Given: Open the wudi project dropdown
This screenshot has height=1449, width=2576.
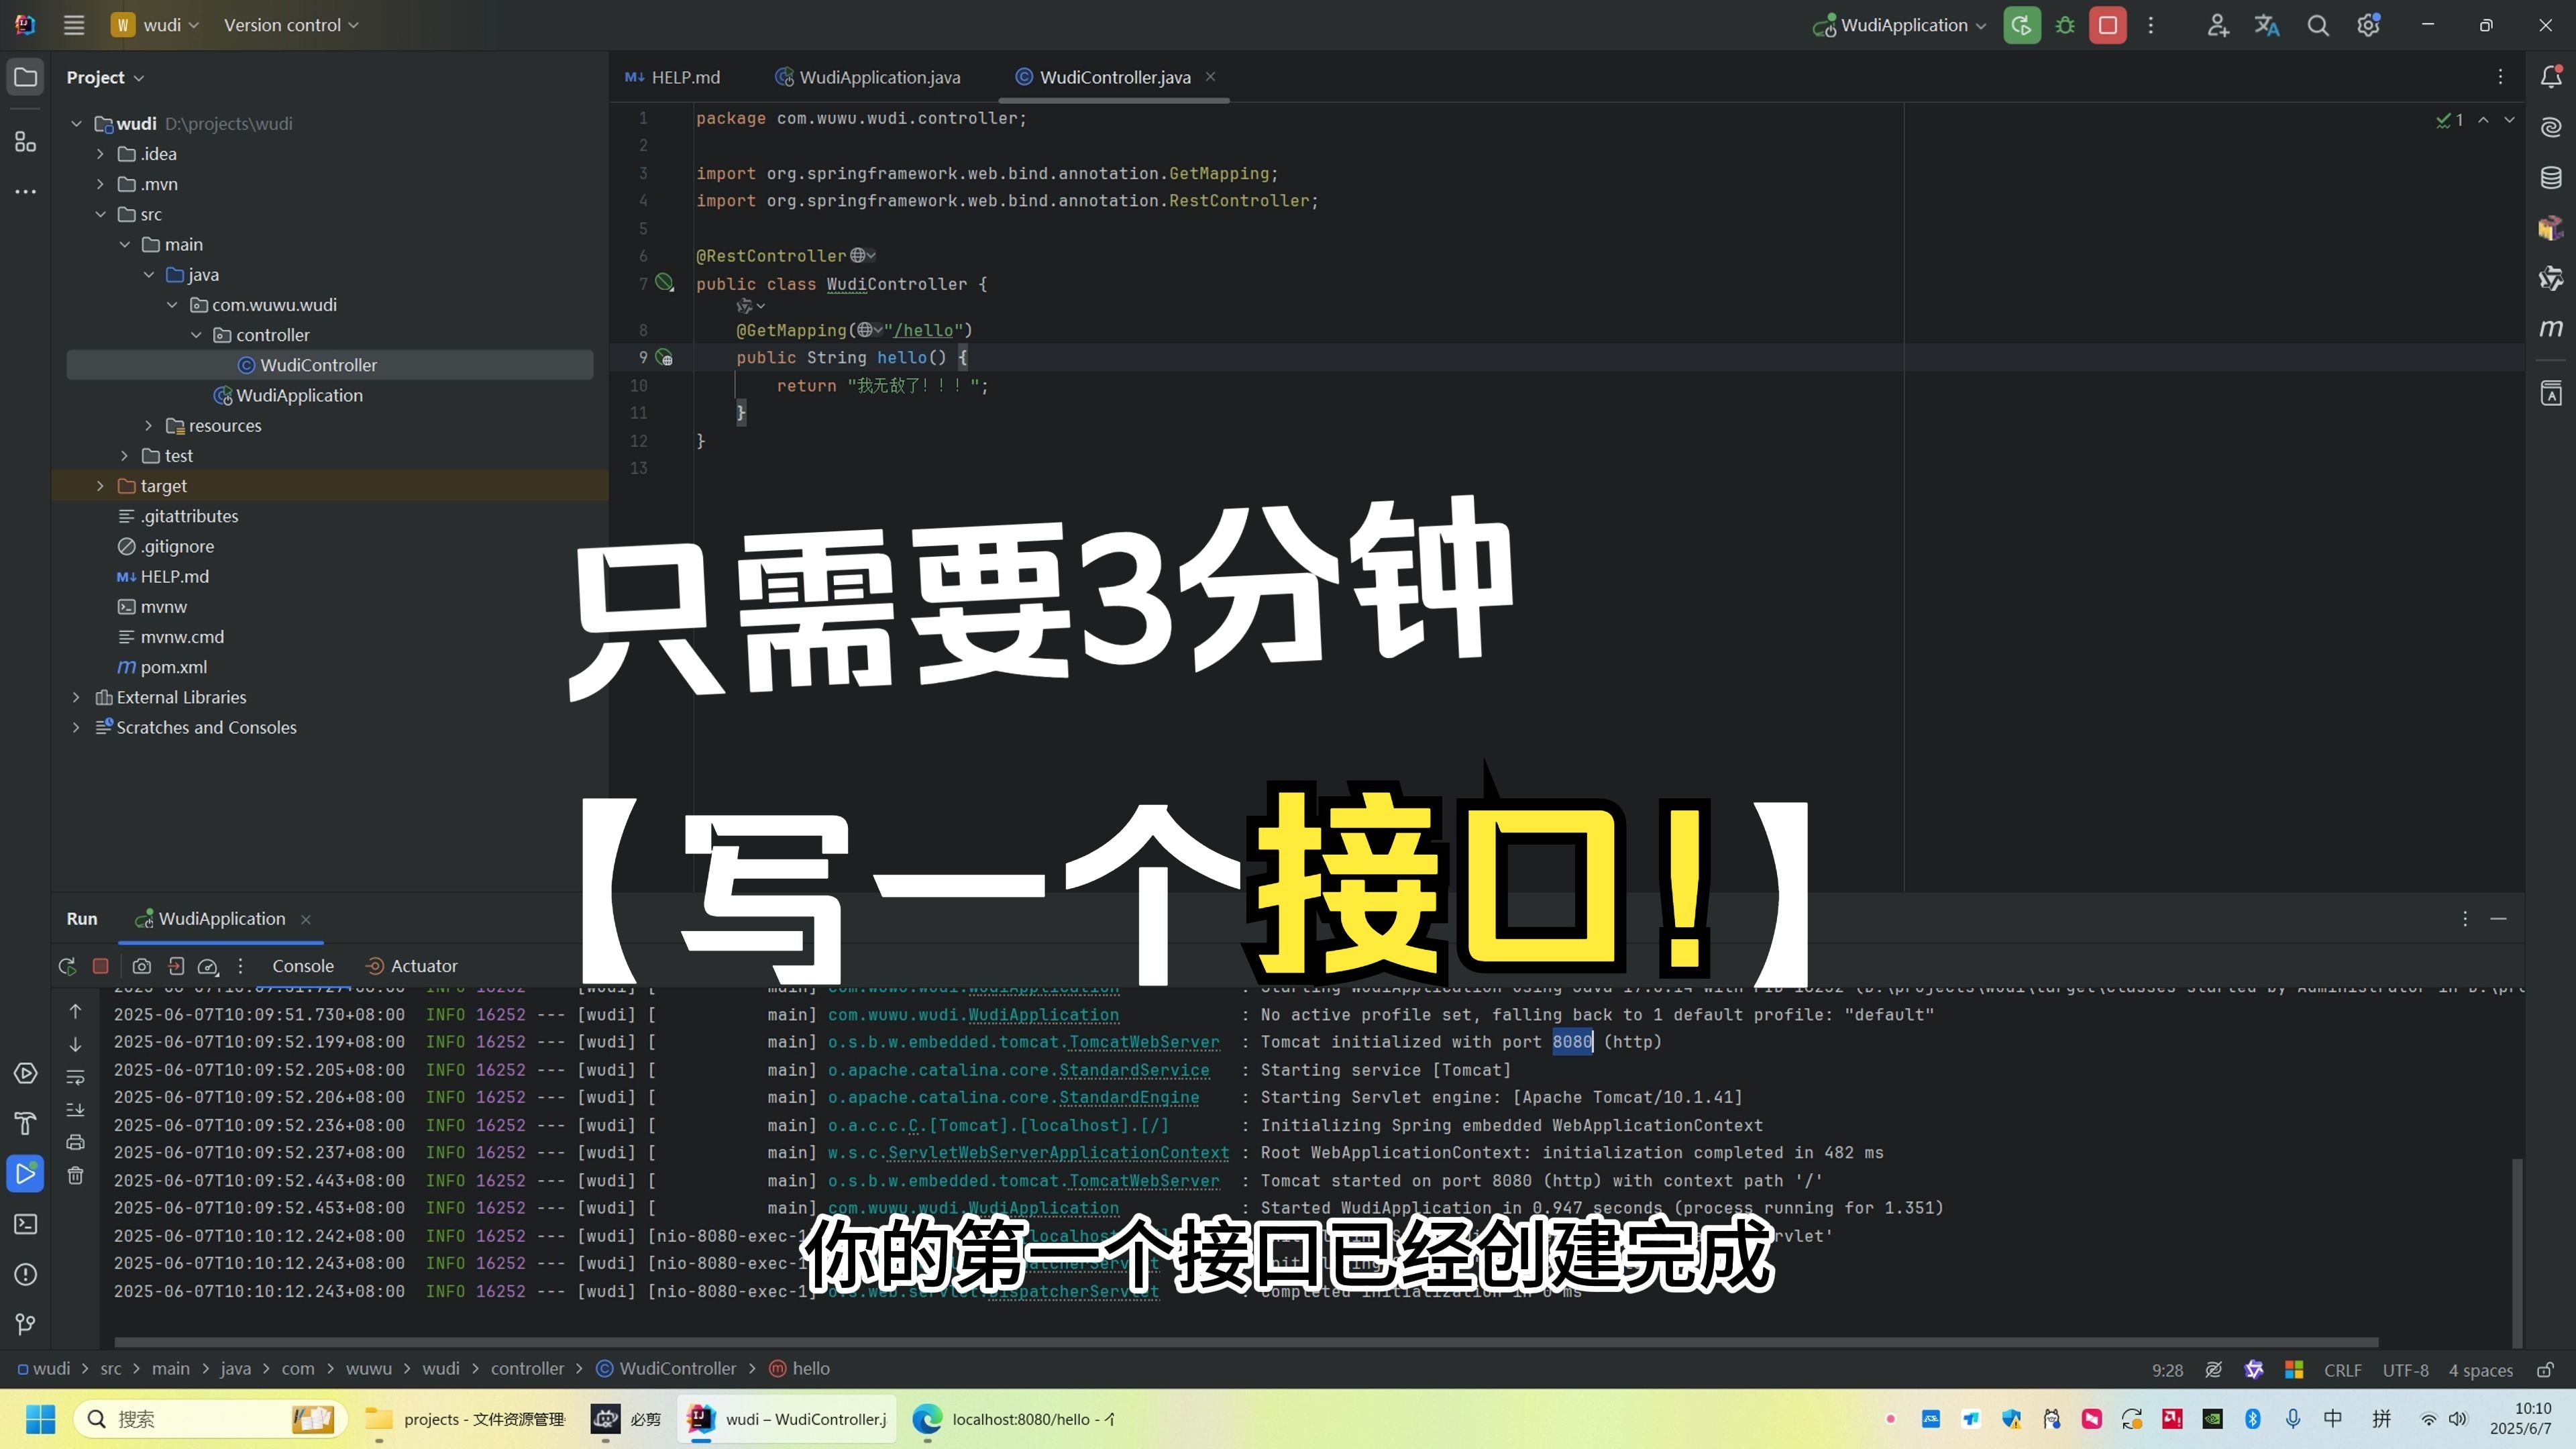Looking at the screenshot, I should tap(156, 25).
